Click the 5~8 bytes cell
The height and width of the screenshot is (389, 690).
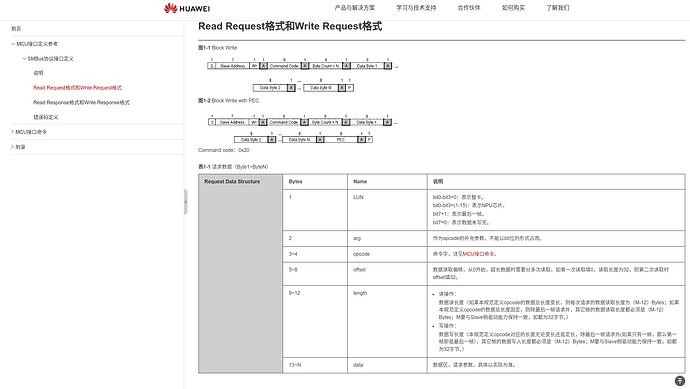pyautogui.click(x=315, y=273)
